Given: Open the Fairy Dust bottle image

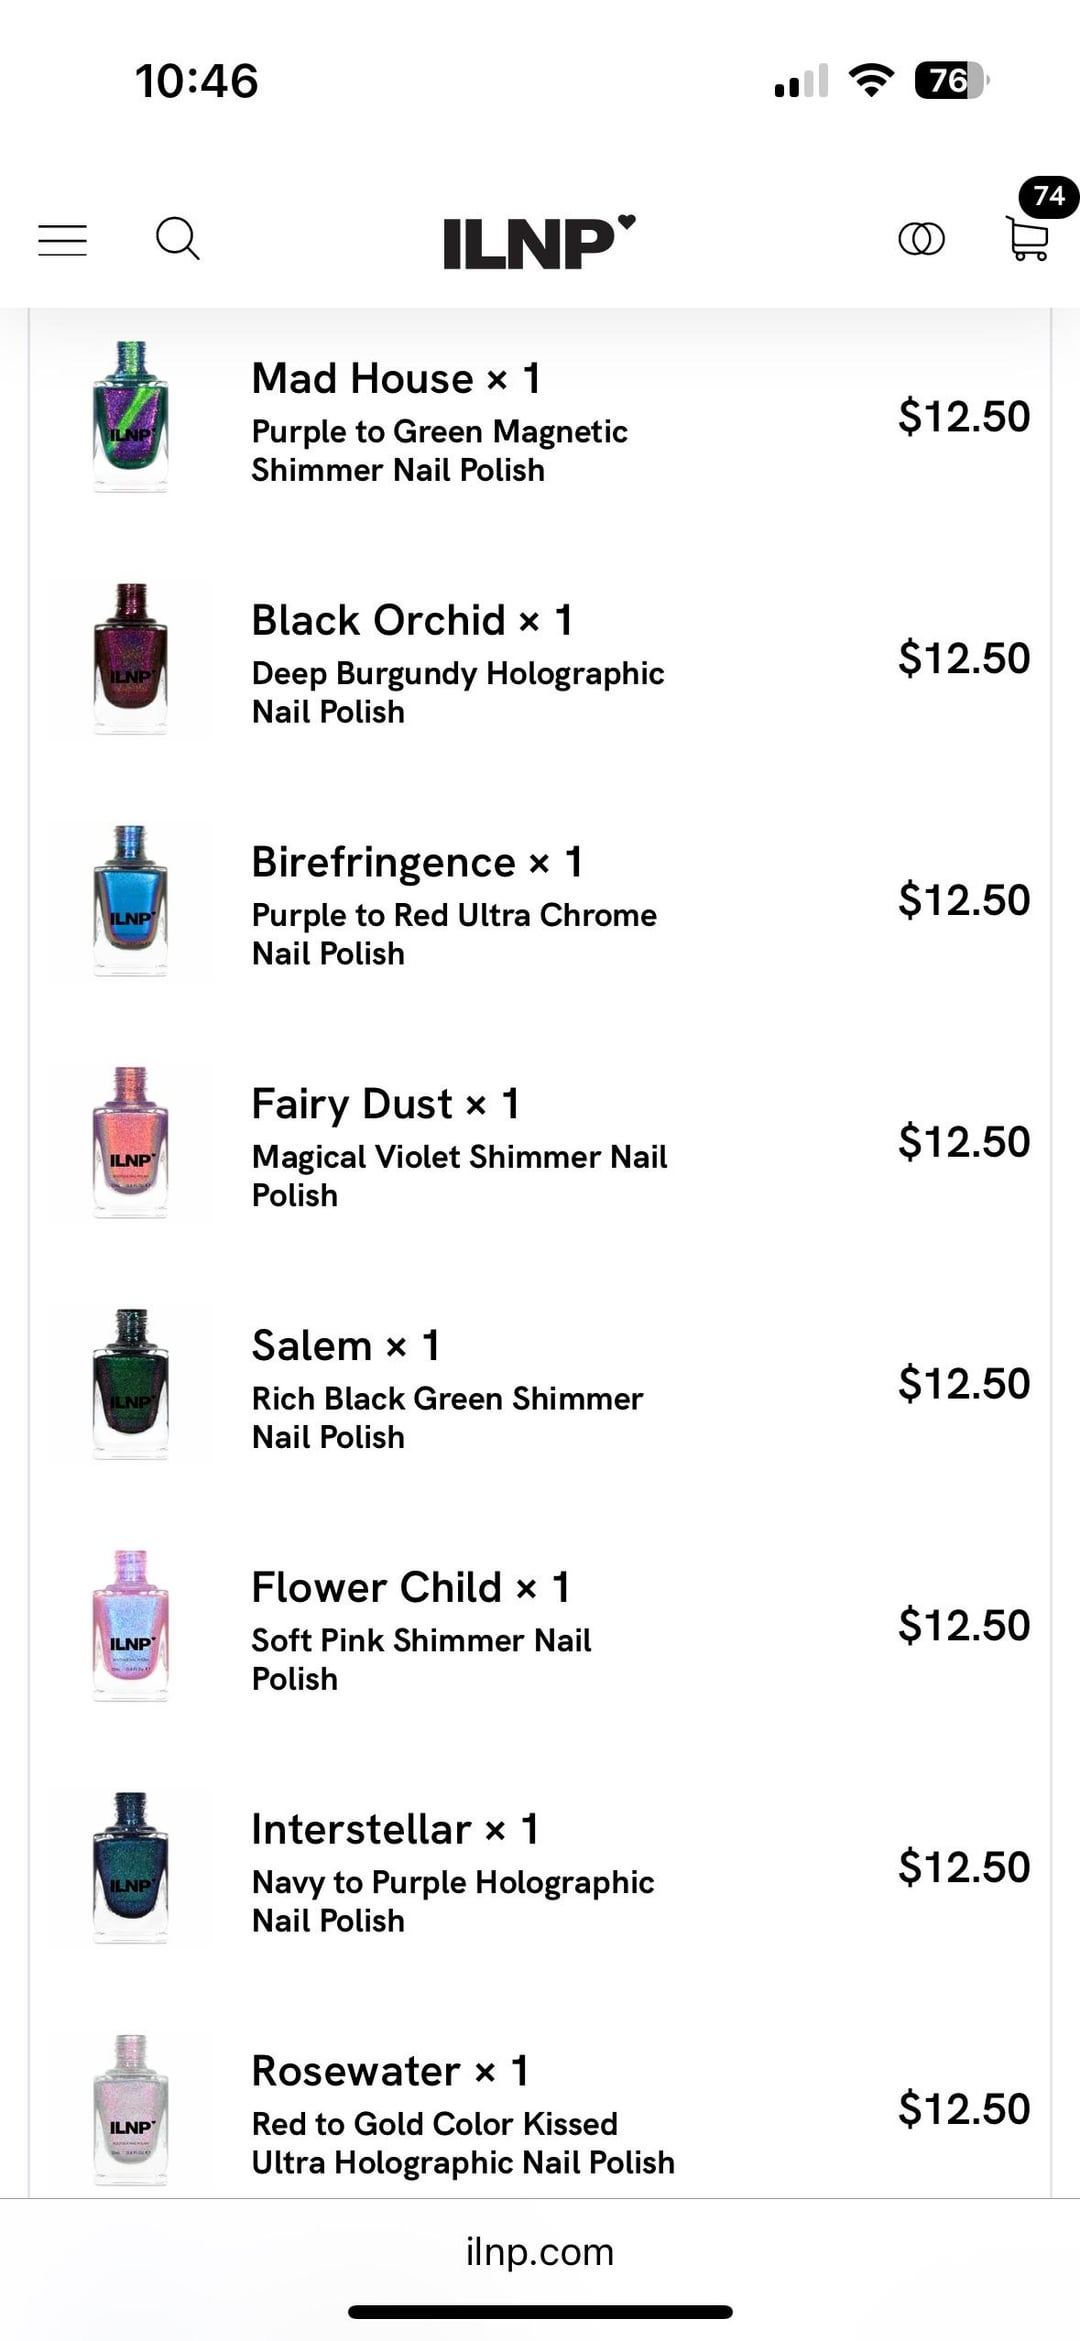Looking at the screenshot, I should [131, 1142].
